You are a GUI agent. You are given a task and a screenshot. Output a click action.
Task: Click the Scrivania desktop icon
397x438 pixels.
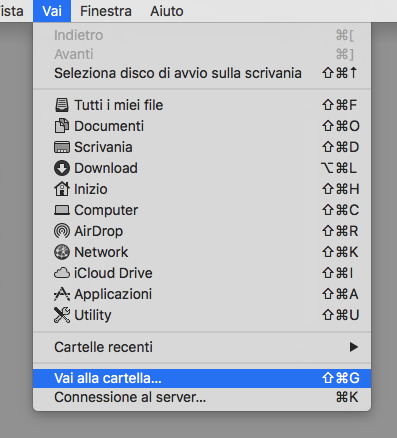click(62, 147)
